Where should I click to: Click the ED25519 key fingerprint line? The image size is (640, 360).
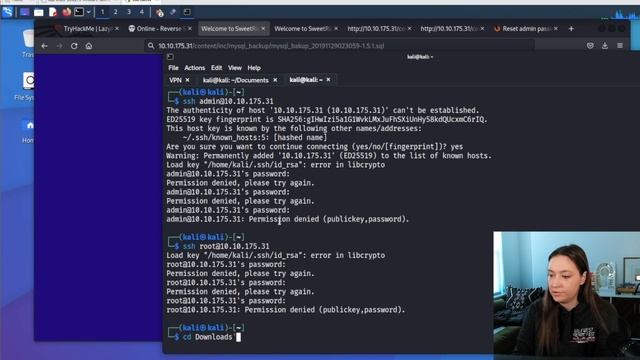point(327,119)
